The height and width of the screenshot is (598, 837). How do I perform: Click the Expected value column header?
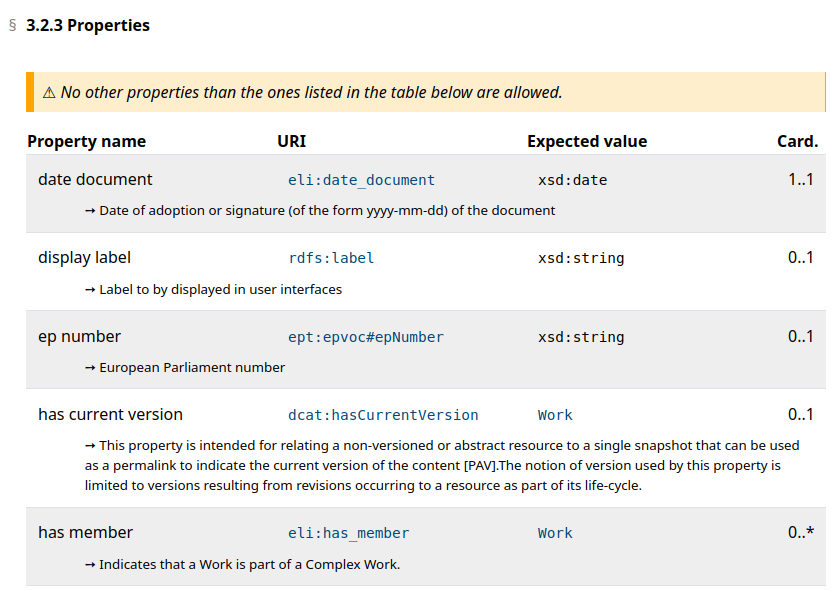coord(587,141)
